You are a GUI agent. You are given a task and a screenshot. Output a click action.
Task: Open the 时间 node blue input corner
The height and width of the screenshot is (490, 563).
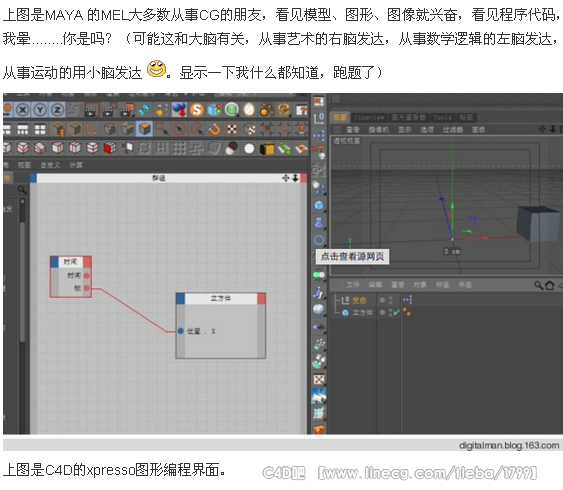pos(54,262)
